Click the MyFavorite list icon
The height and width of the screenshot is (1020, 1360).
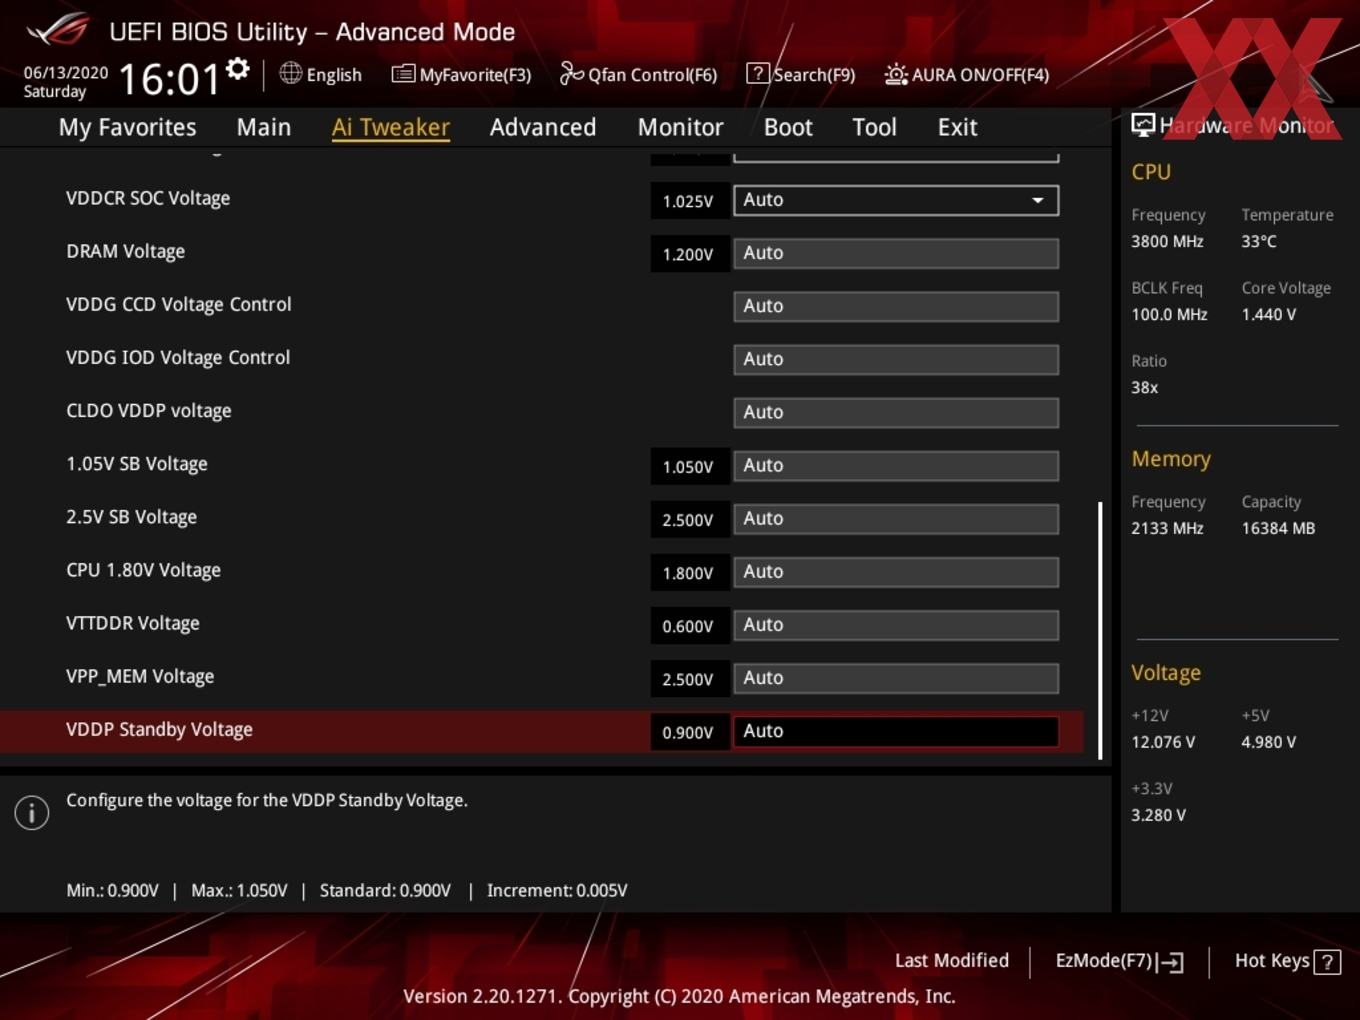pos(403,74)
